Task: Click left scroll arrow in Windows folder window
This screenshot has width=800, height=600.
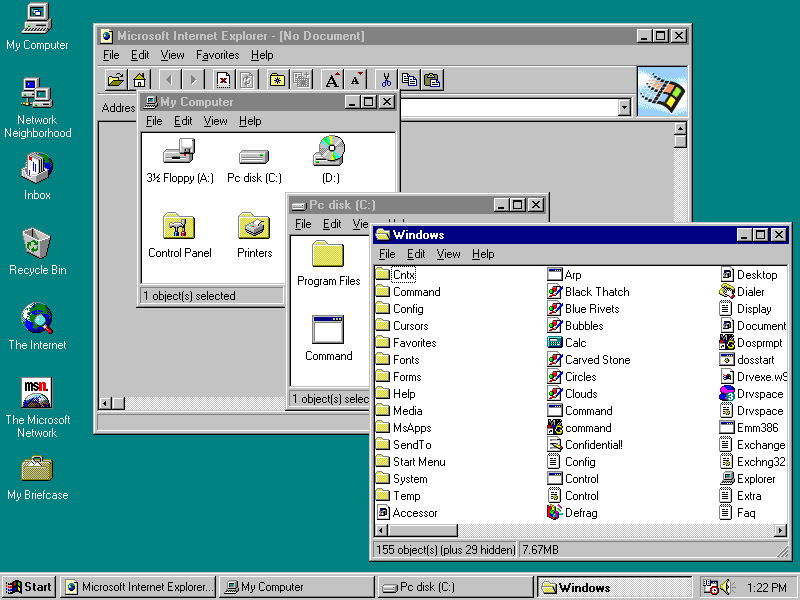Action: (x=381, y=530)
